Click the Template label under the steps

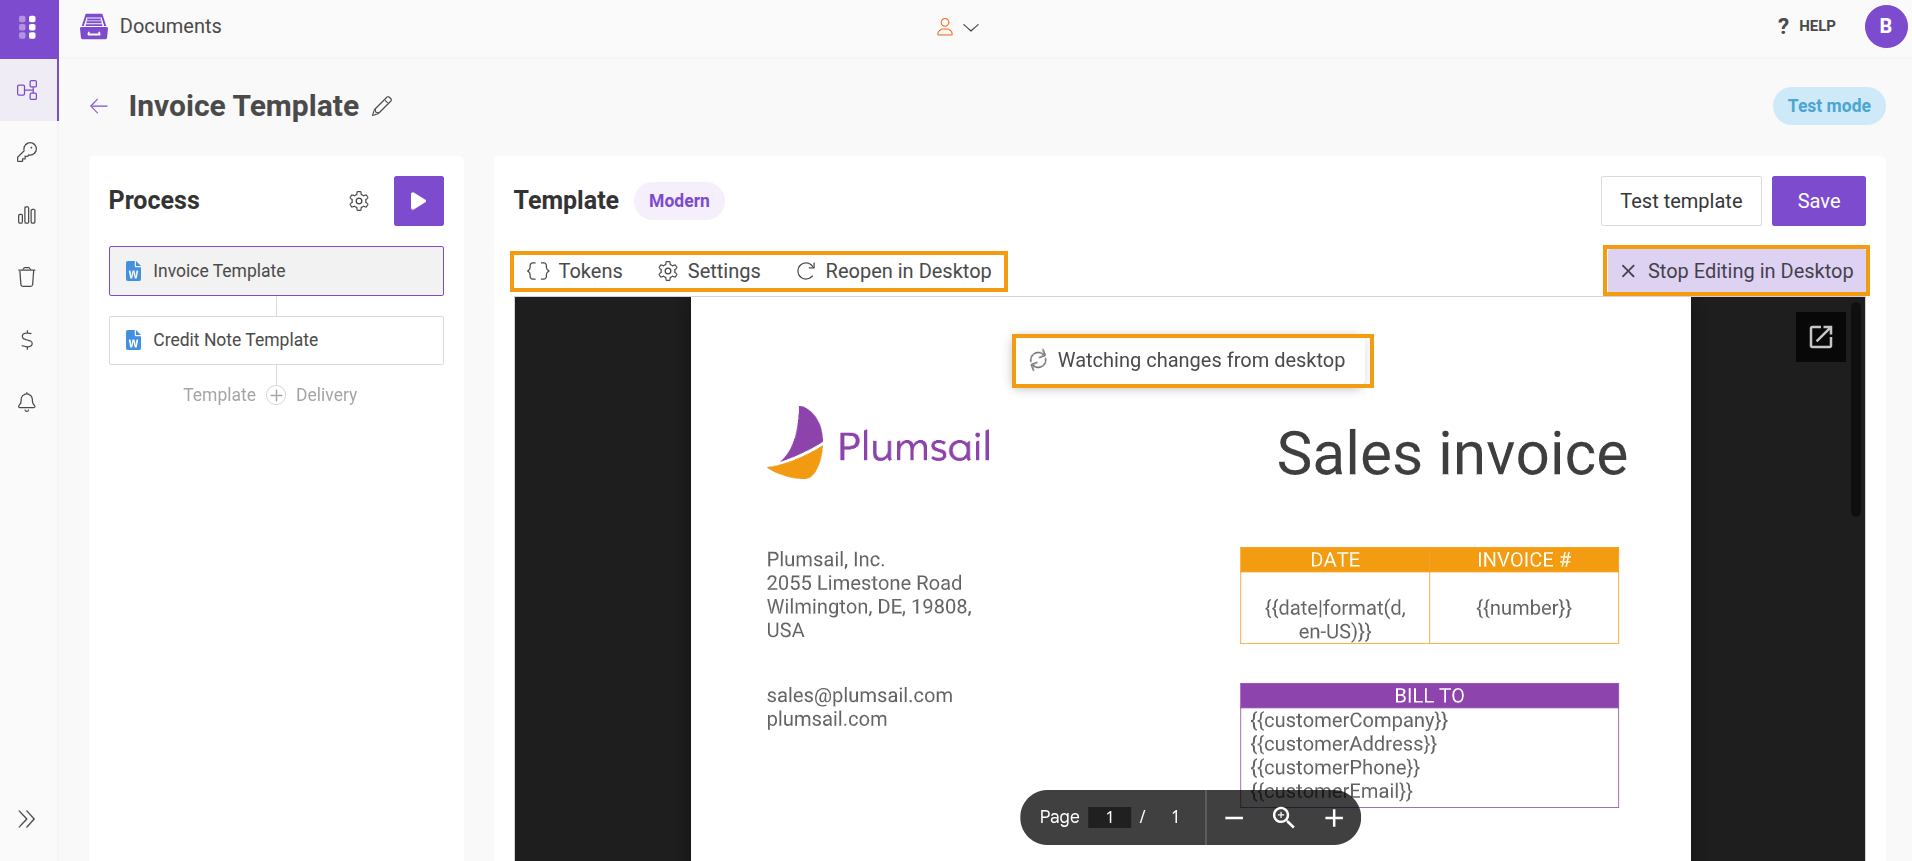[x=220, y=395]
